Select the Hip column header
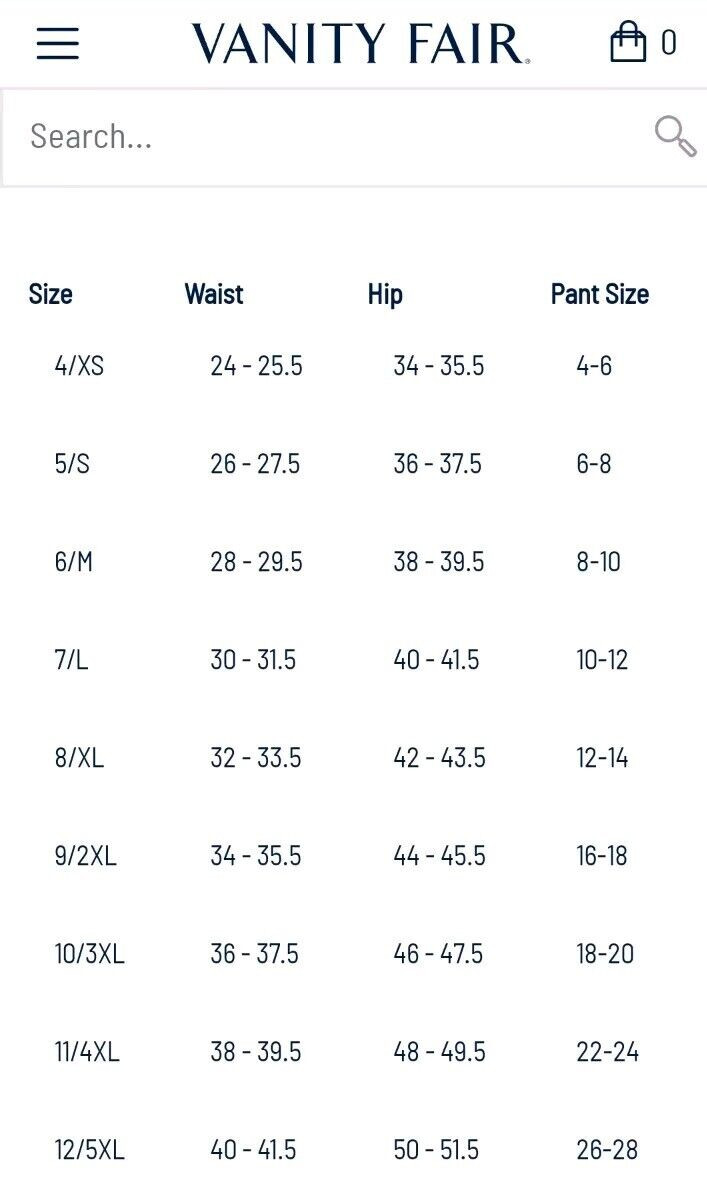 click(x=385, y=294)
